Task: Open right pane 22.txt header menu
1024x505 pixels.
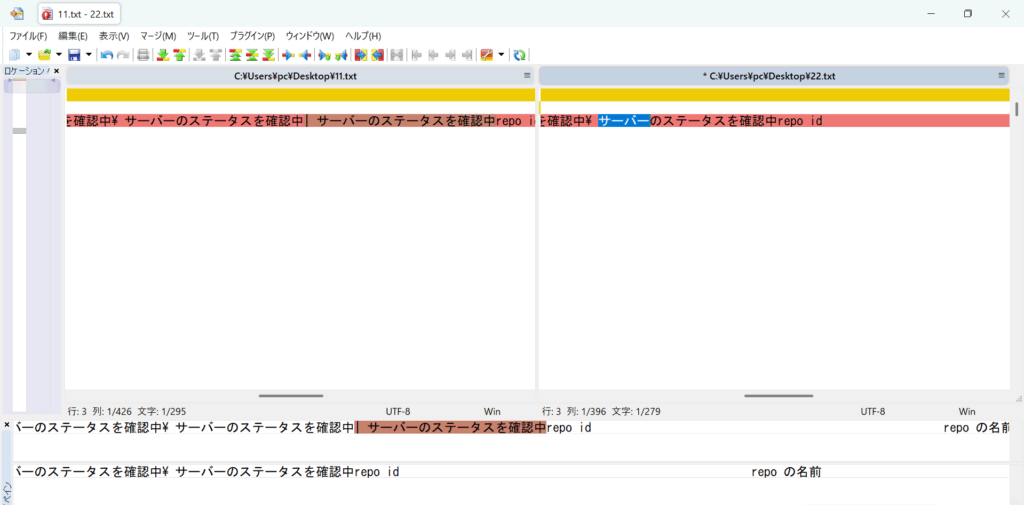Action: pyautogui.click(x=1001, y=76)
